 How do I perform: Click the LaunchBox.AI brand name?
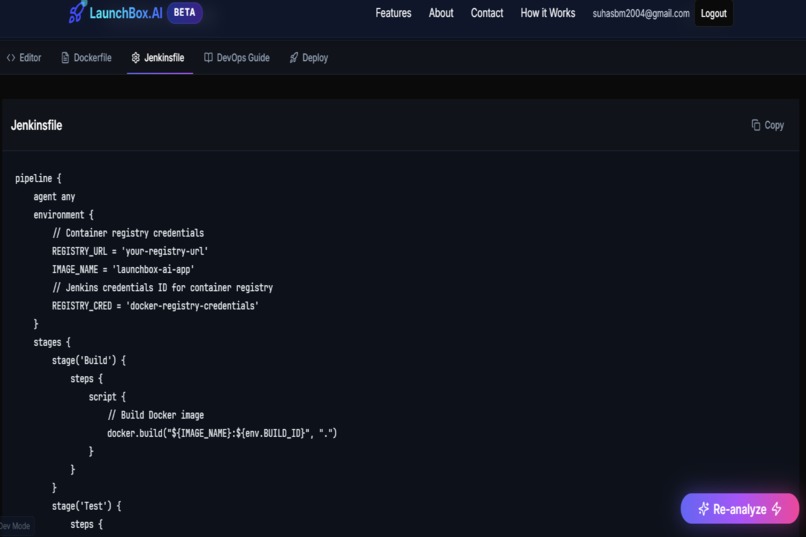pos(126,13)
